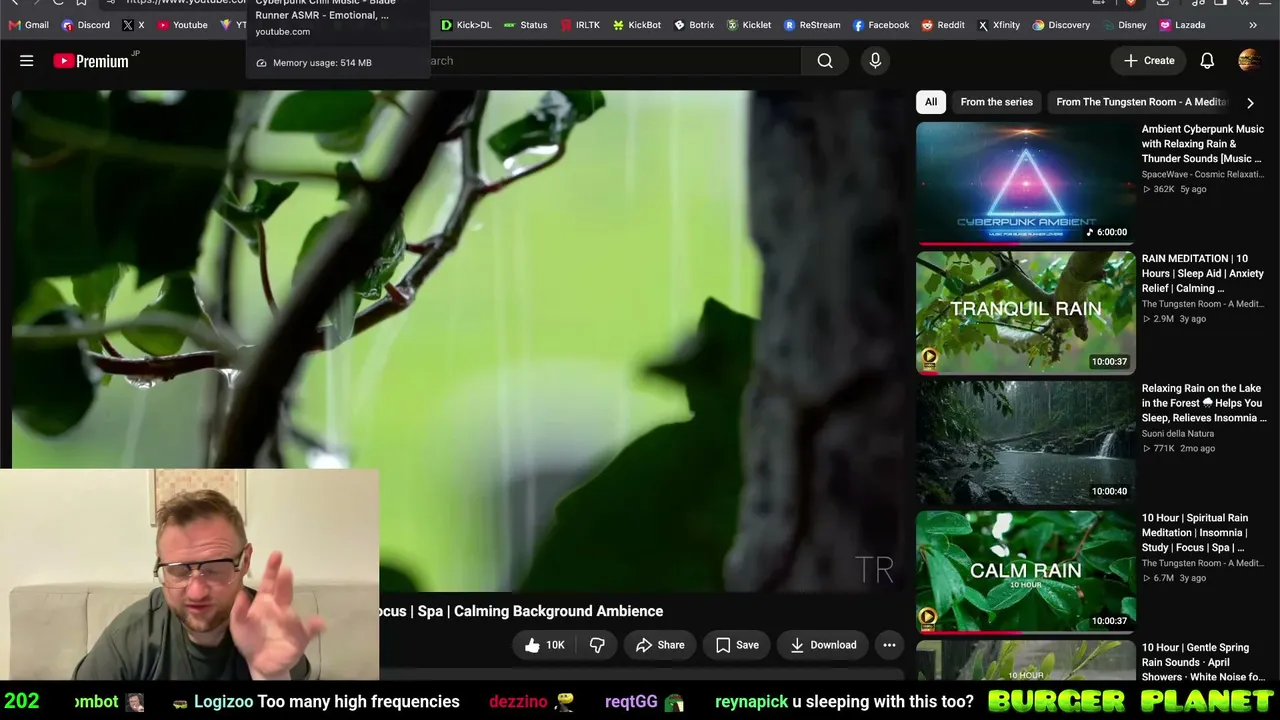Open the Discord bookmark
The height and width of the screenshot is (720, 1280).
86,25
